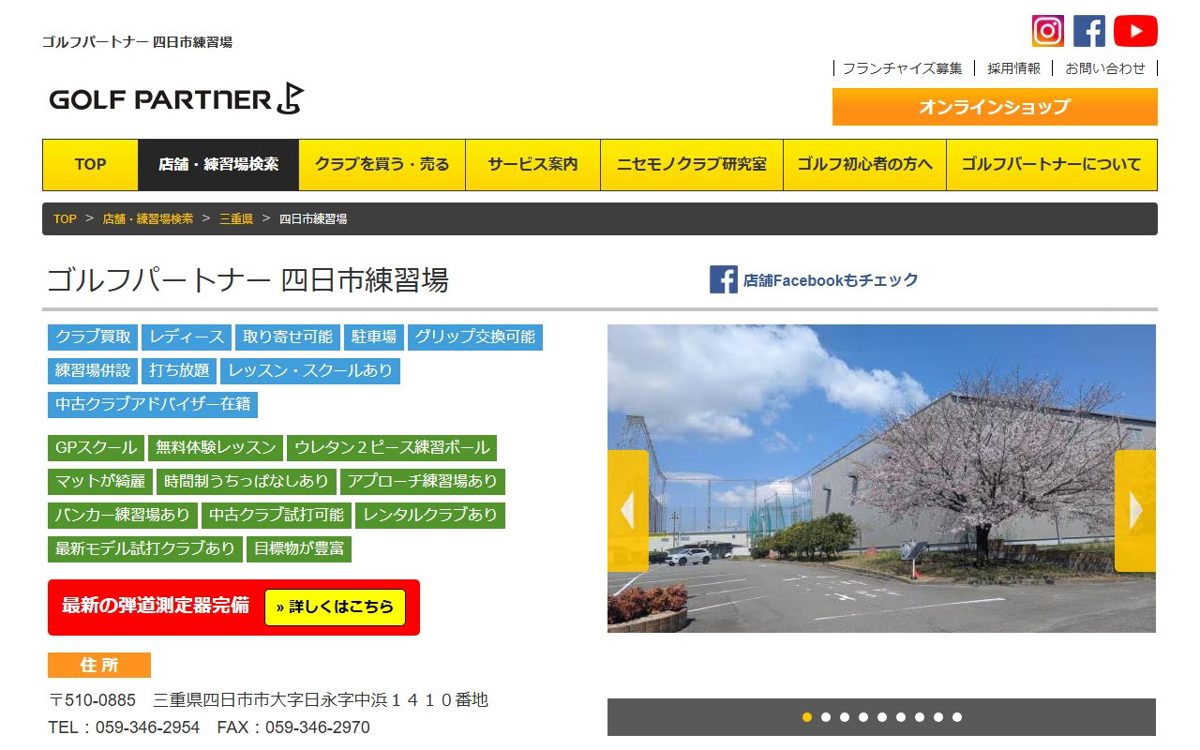
Task: Open フランチャイズ募集 link
Action: tap(902, 68)
